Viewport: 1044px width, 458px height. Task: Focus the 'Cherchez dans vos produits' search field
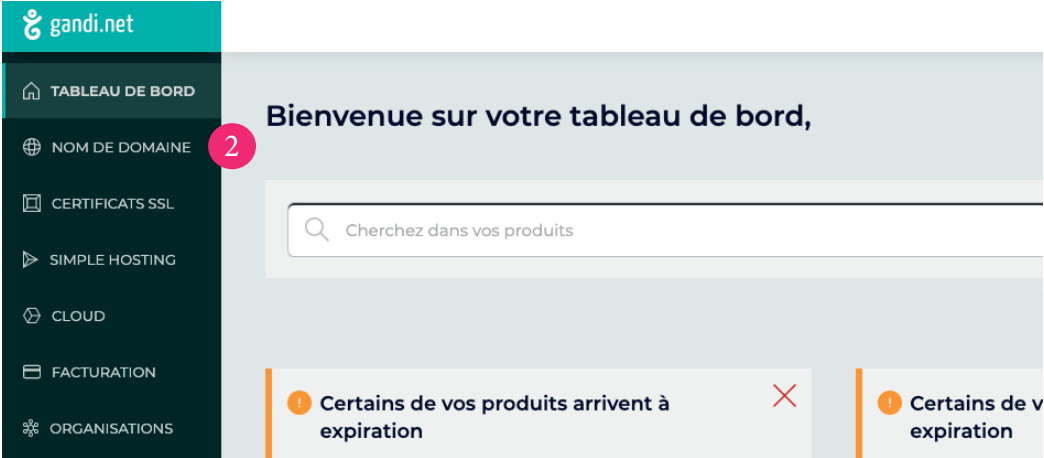coord(666,230)
